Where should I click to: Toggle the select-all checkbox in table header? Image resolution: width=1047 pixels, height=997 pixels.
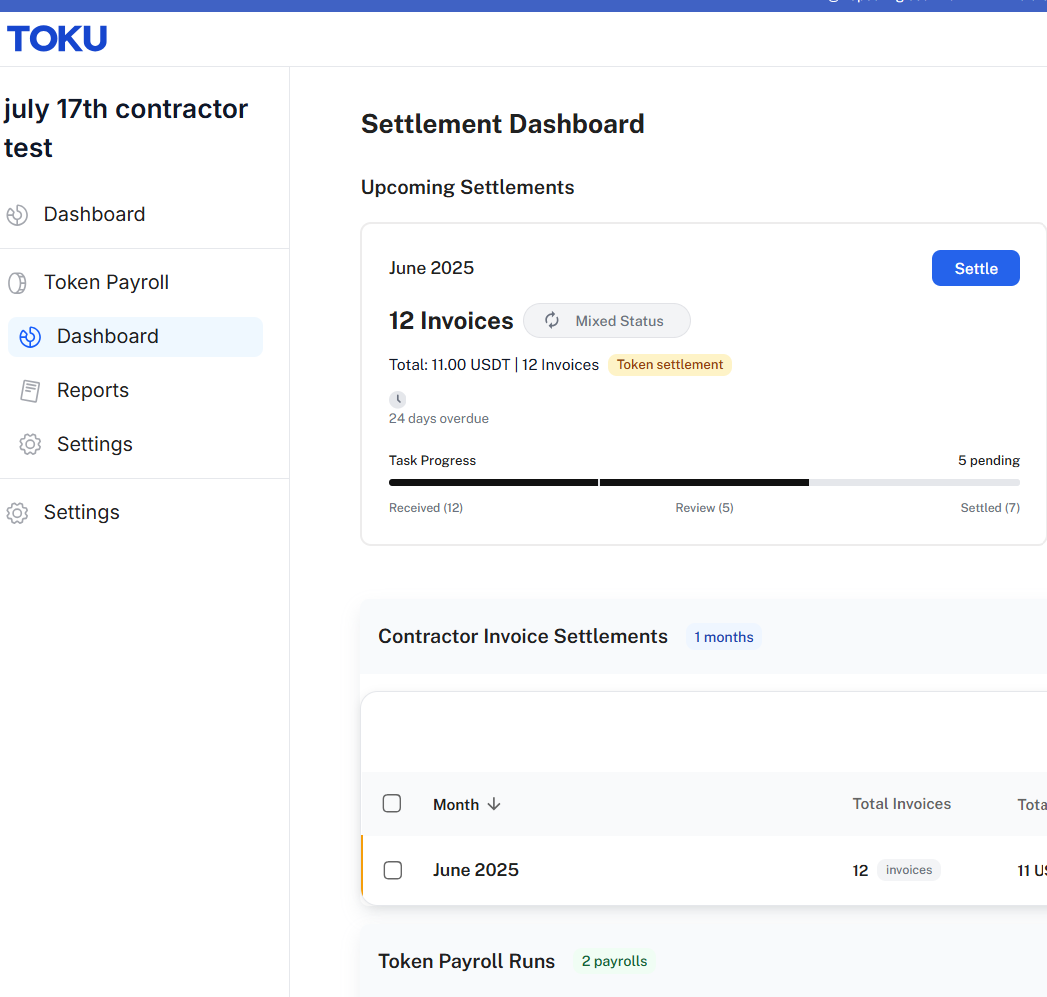tap(392, 803)
